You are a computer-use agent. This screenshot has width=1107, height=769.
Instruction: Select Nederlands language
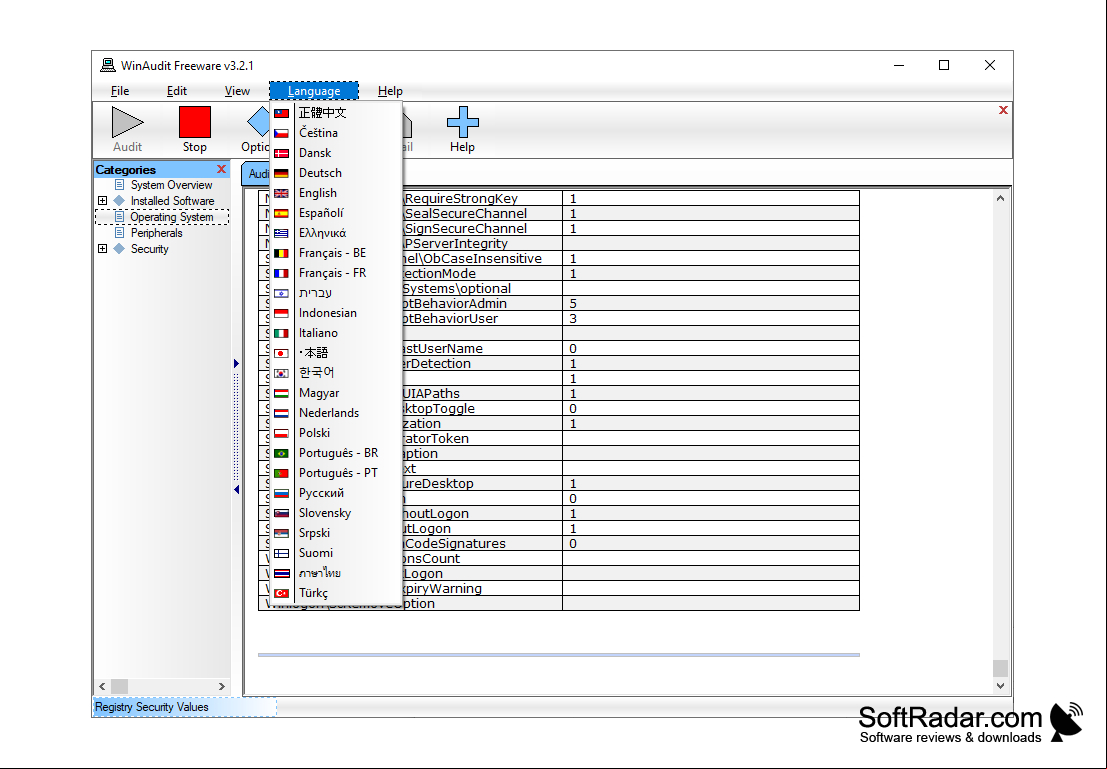336,413
